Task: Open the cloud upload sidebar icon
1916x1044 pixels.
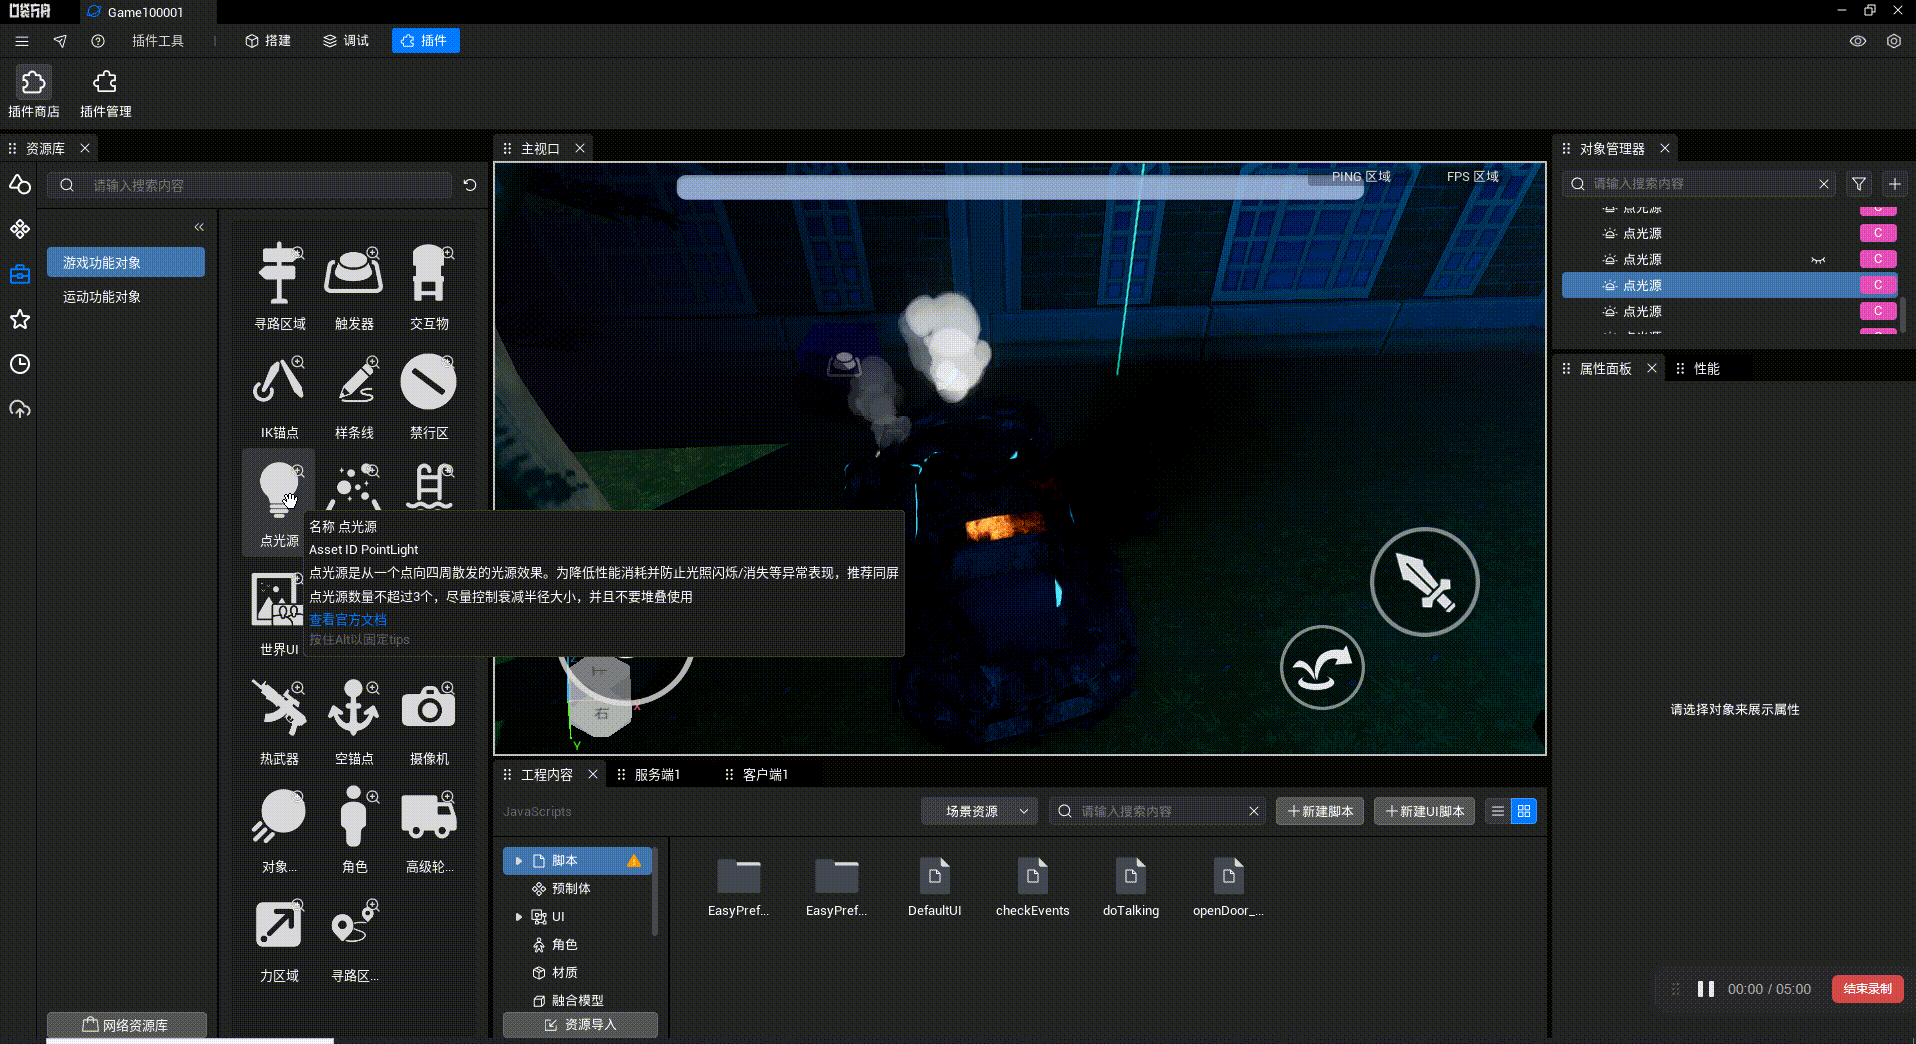Action: pyautogui.click(x=20, y=409)
